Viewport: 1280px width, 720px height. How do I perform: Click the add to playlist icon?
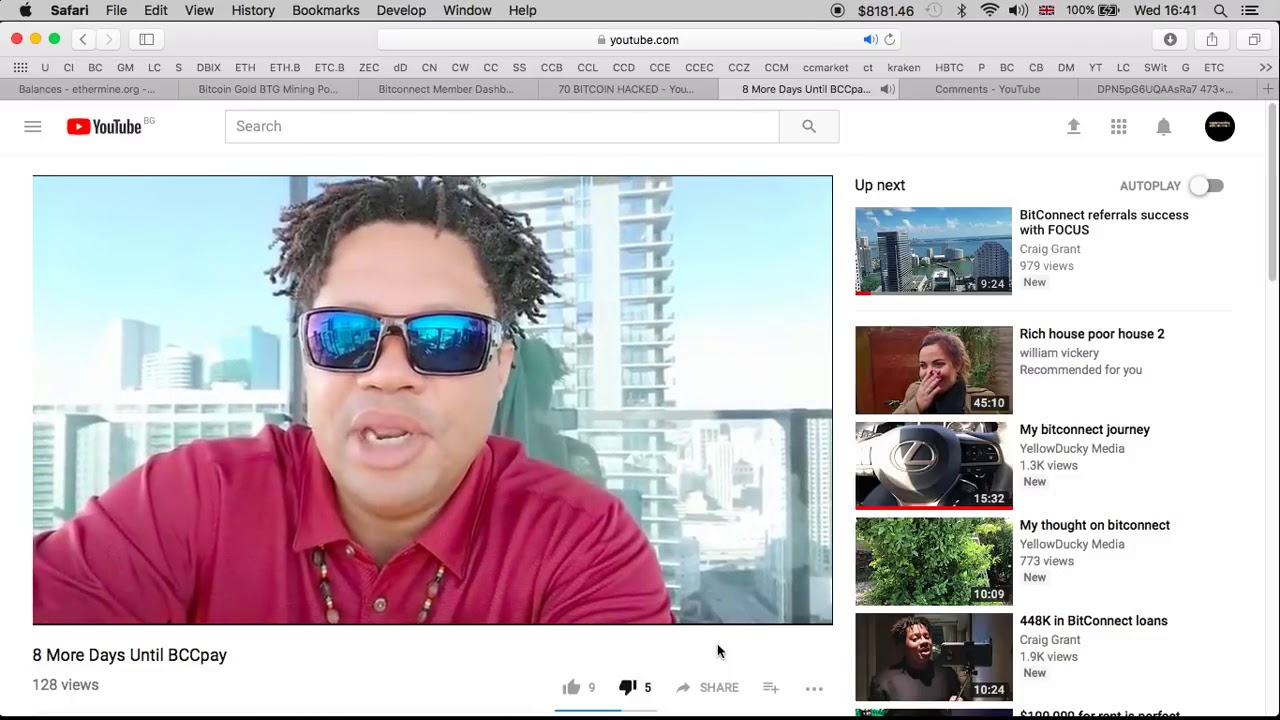[770, 687]
